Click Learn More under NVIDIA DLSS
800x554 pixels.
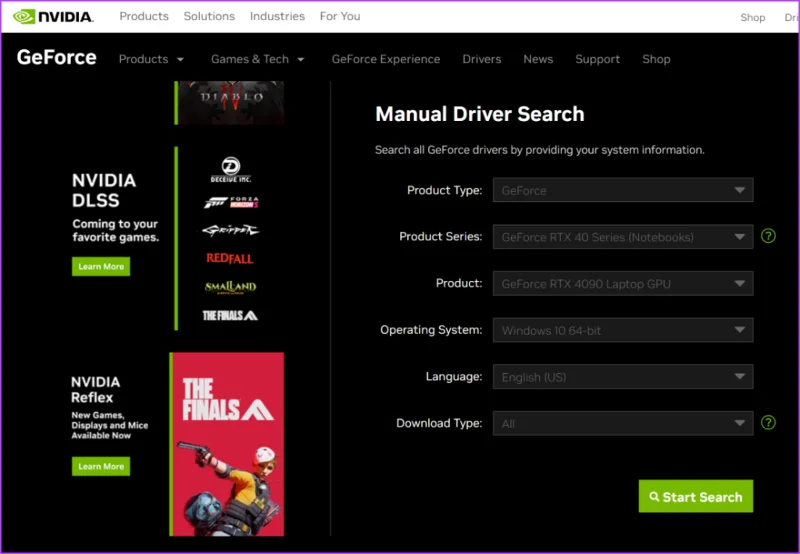101,266
